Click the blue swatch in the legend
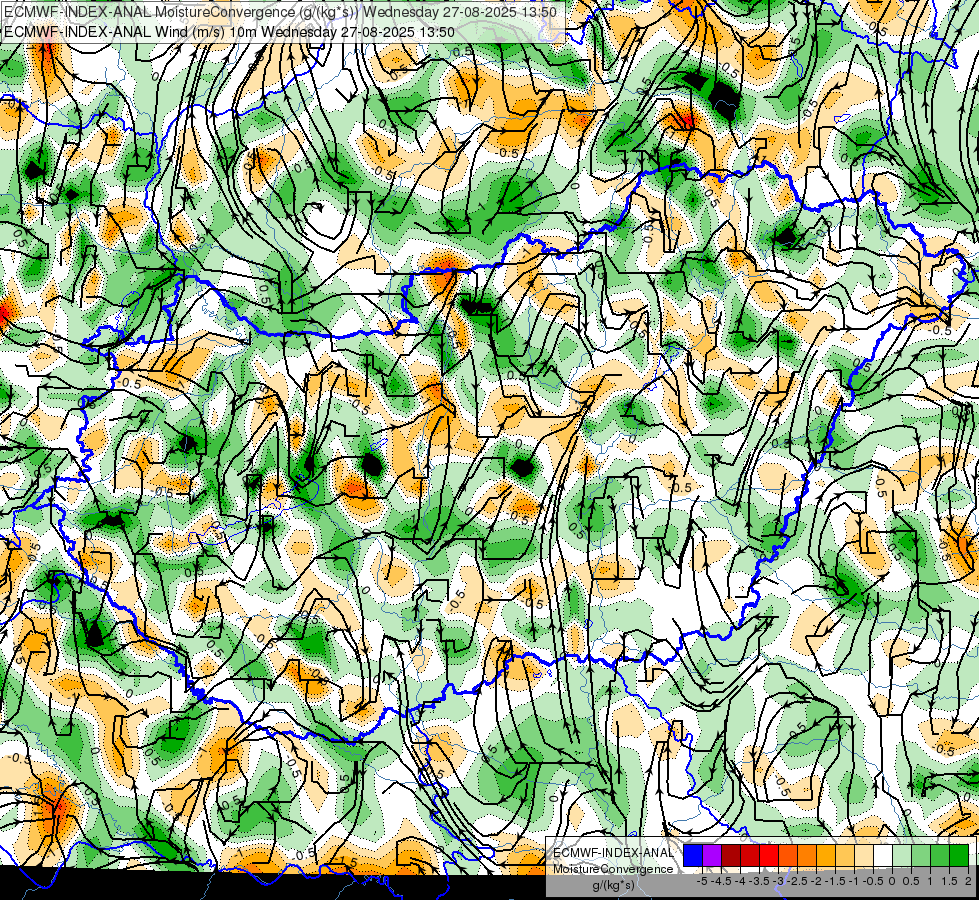This screenshot has width=979, height=900. coord(693,855)
